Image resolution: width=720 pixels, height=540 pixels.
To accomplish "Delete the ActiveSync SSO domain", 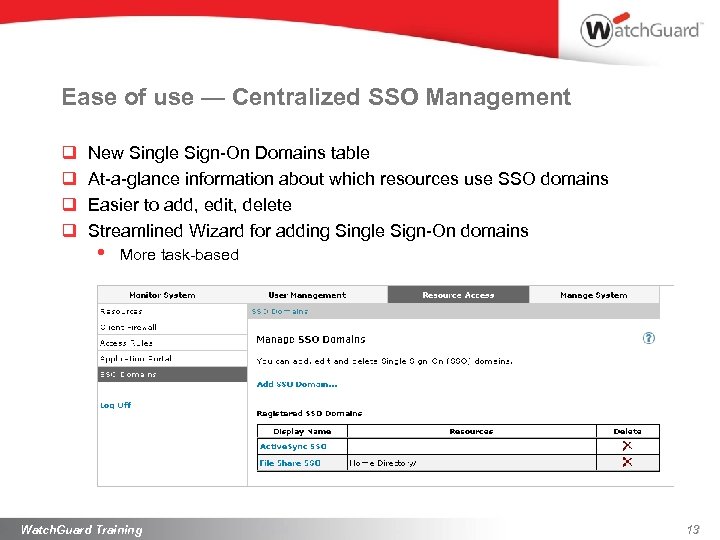I will coord(627,445).
